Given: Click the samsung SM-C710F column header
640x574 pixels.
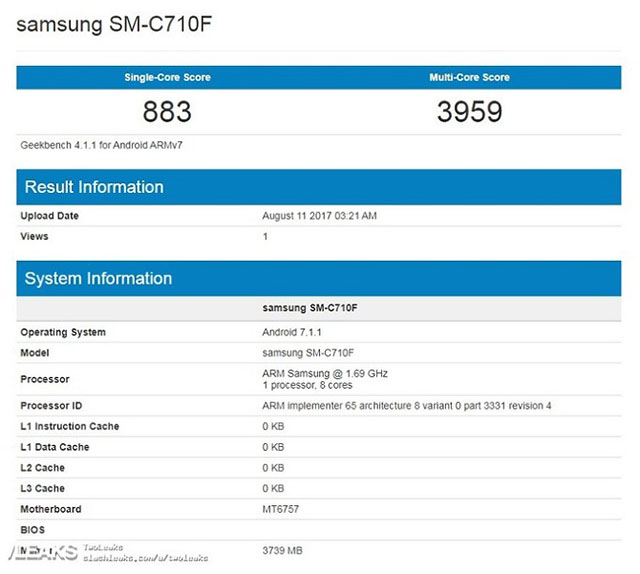Looking at the screenshot, I should tap(308, 307).
